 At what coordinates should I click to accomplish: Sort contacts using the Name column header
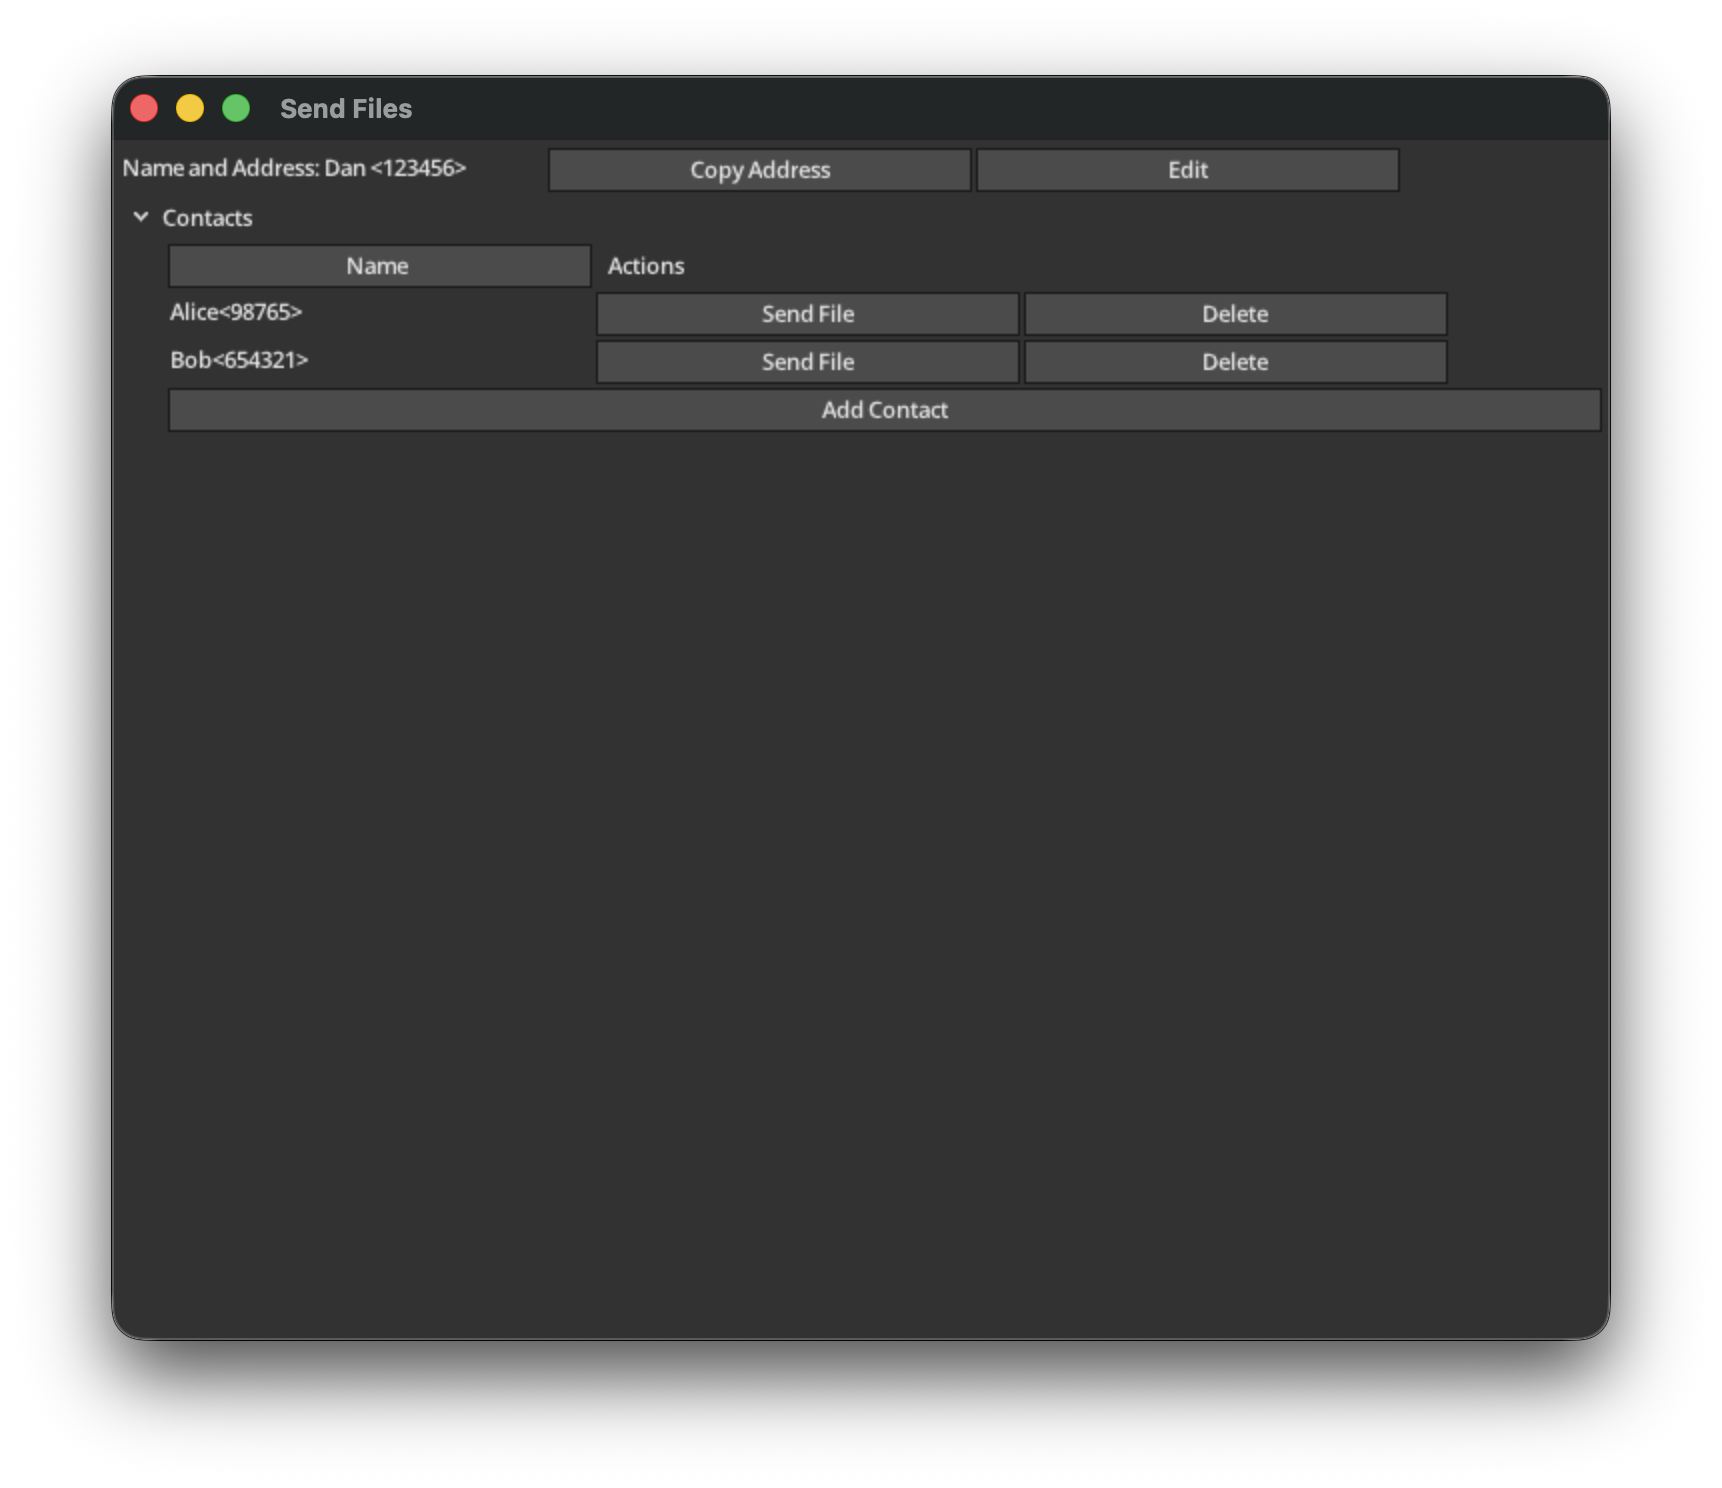(379, 266)
